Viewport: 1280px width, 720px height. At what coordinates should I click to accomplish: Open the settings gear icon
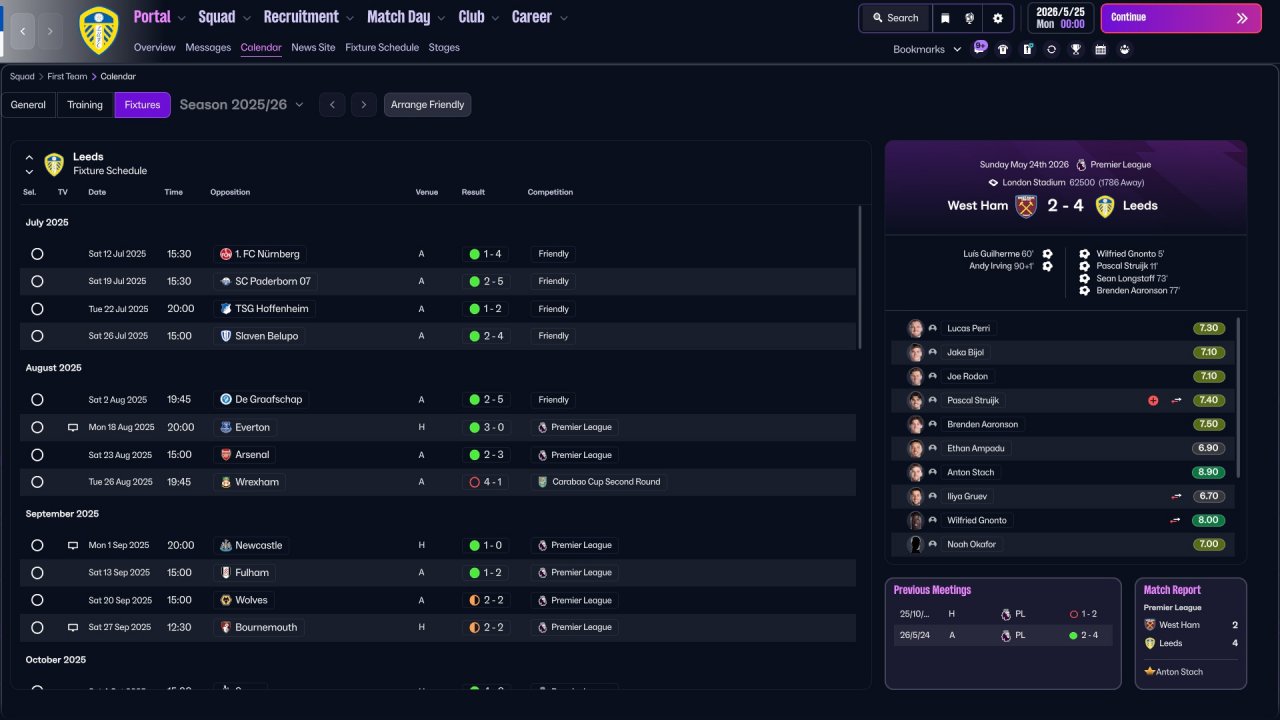pos(998,18)
